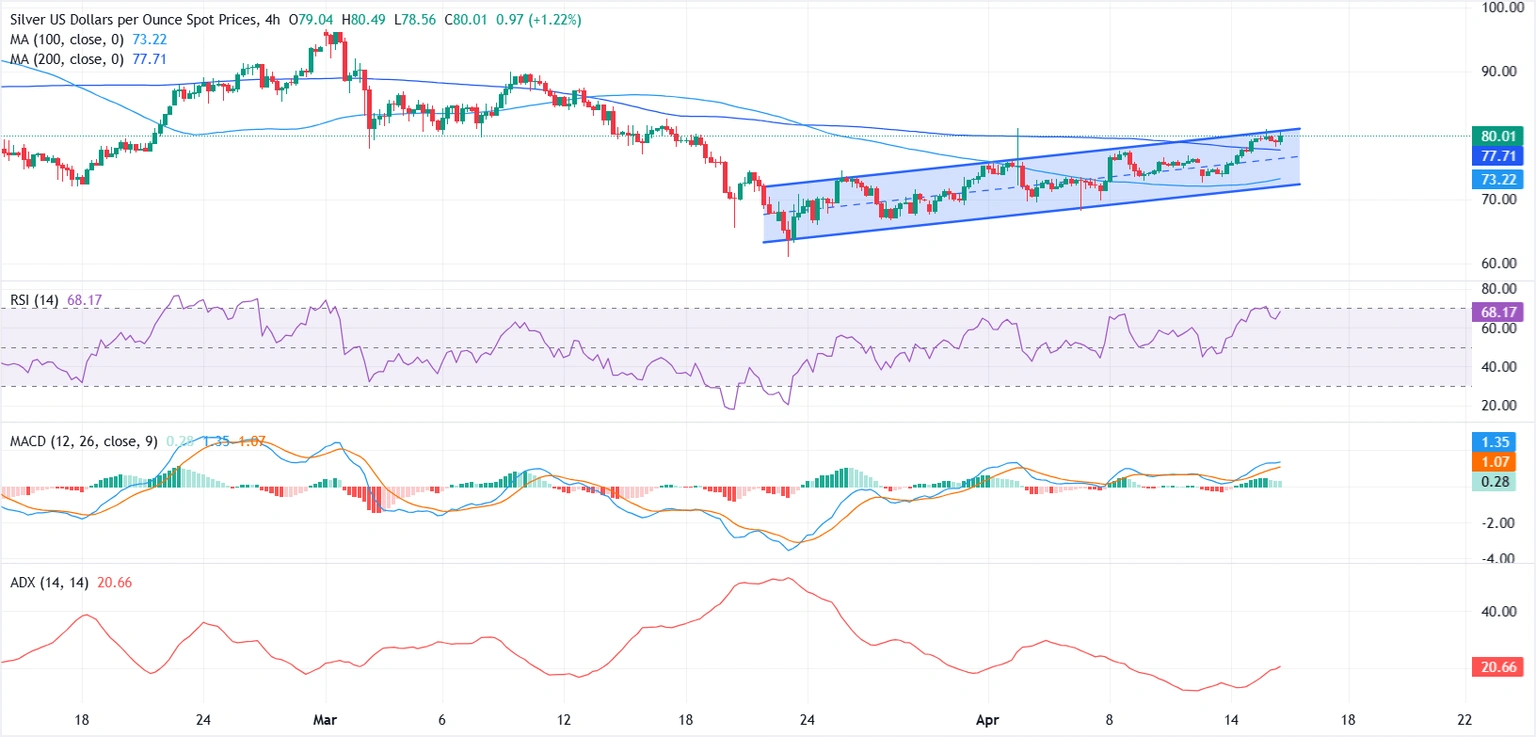Viewport: 1536px width, 737px height.
Task: Select the MACD (12, 26, close, 9) label
Action: (x=78, y=440)
